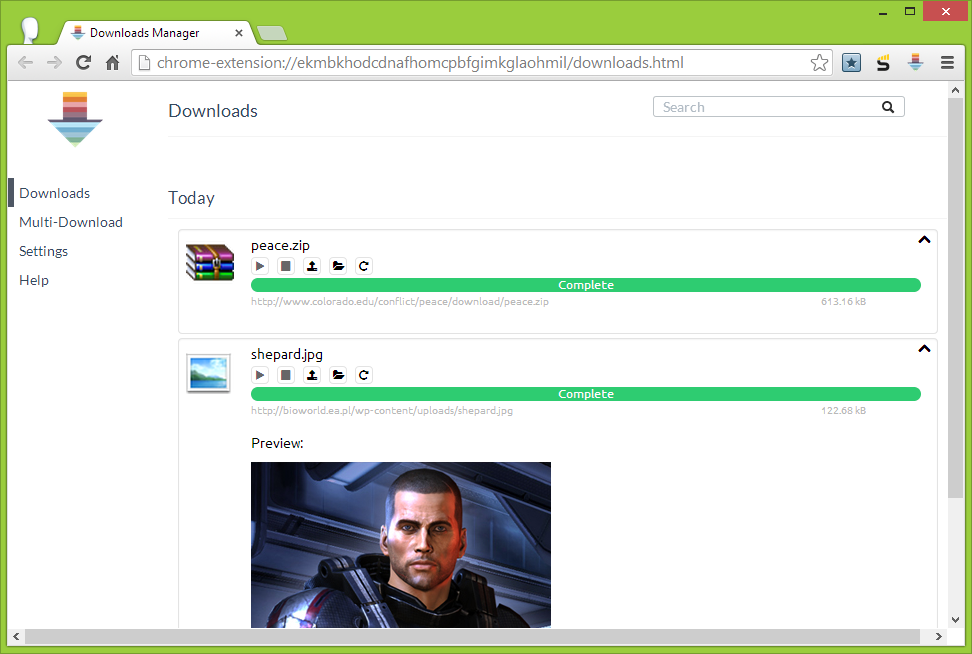This screenshot has height=654, width=972.
Task: Click the yellow S extension icon
Action: (x=883, y=63)
